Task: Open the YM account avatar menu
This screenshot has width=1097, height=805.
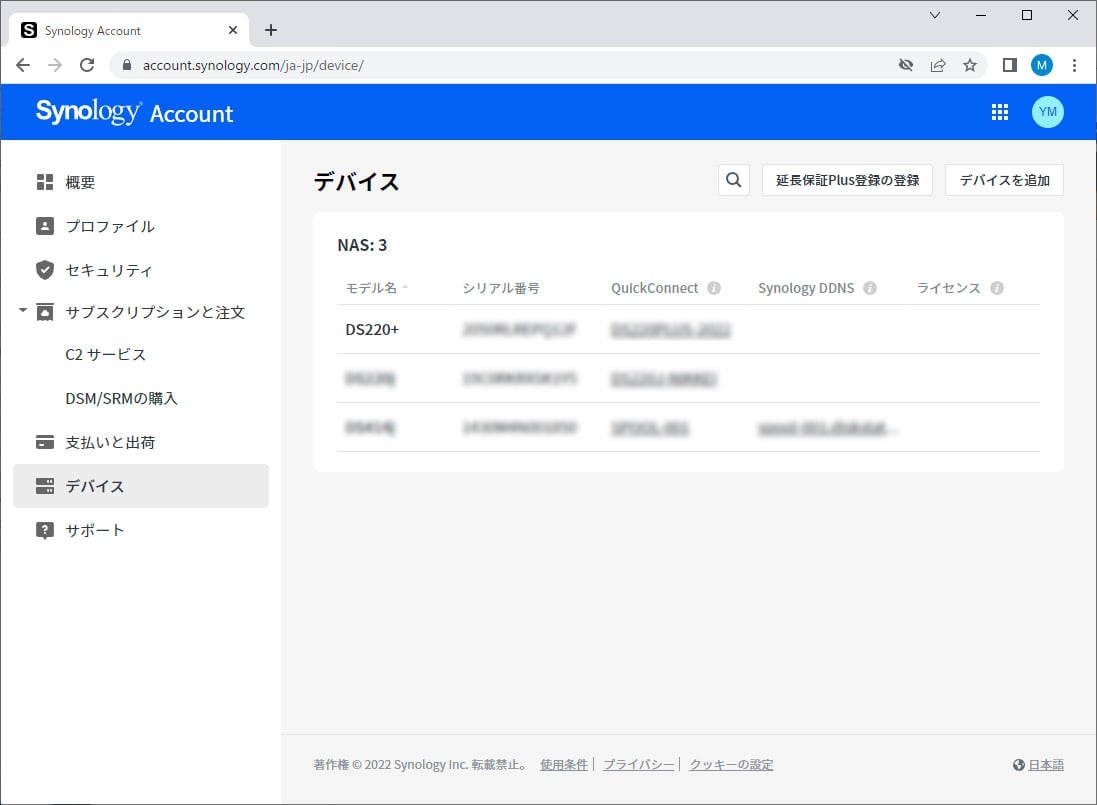Action: click(x=1047, y=112)
